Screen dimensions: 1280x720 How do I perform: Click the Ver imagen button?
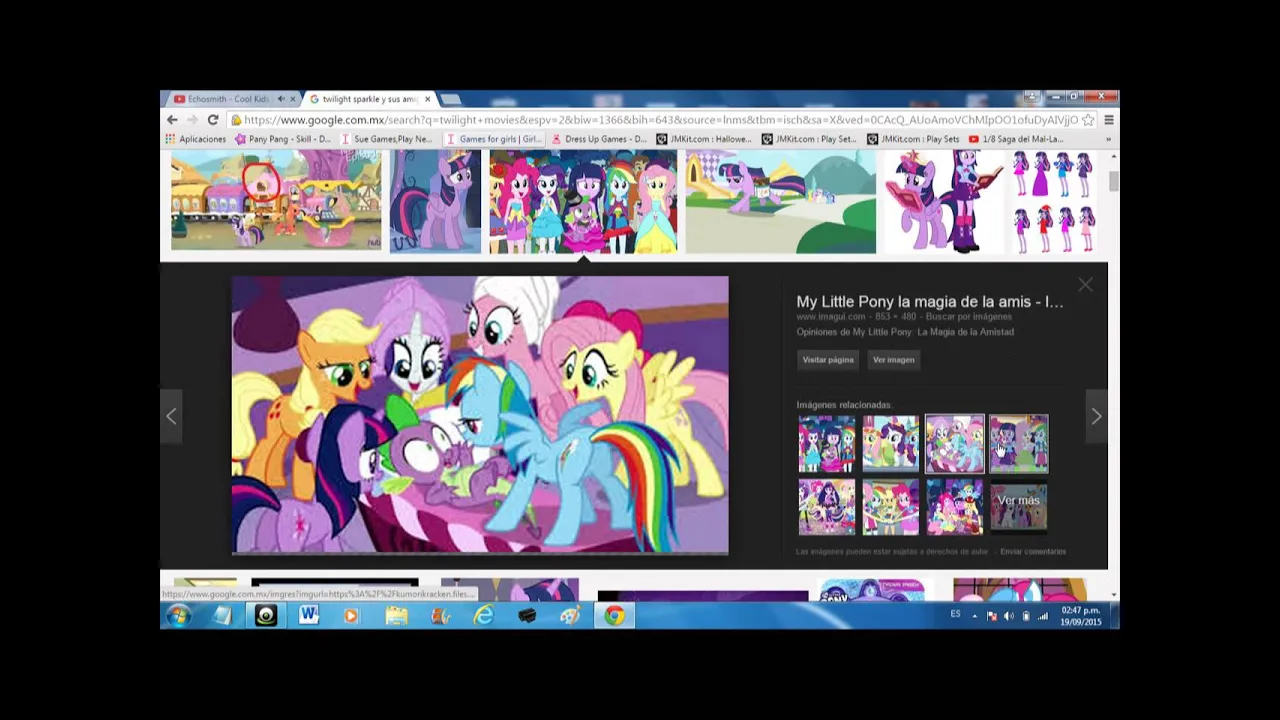[x=893, y=360]
